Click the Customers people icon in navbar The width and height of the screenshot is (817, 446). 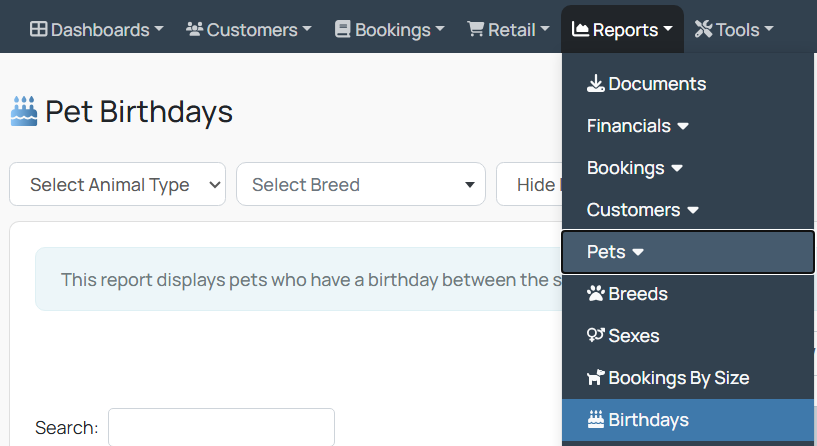coord(194,29)
